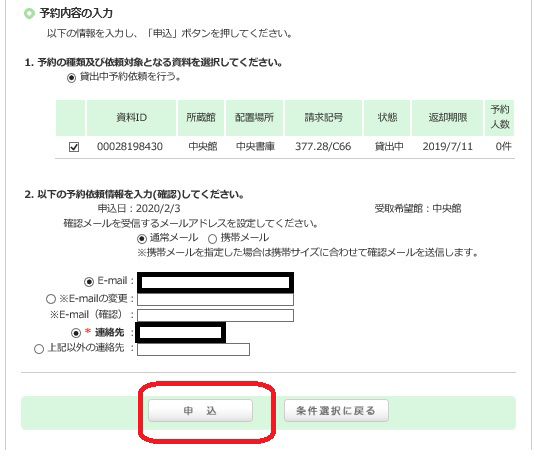Click the 資料ID column header
556x470 pixels.
pos(131,118)
